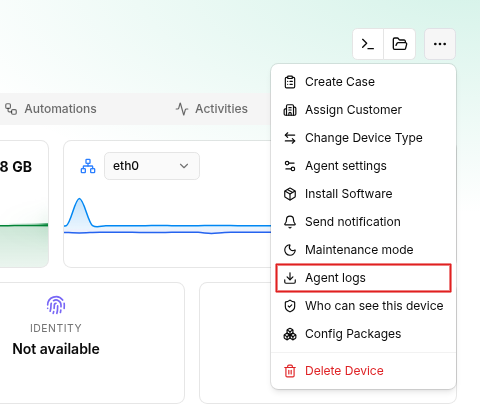Image resolution: width=480 pixels, height=416 pixels.
Task: Expand the eth0 interface dropdown
Action: pos(152,166)
